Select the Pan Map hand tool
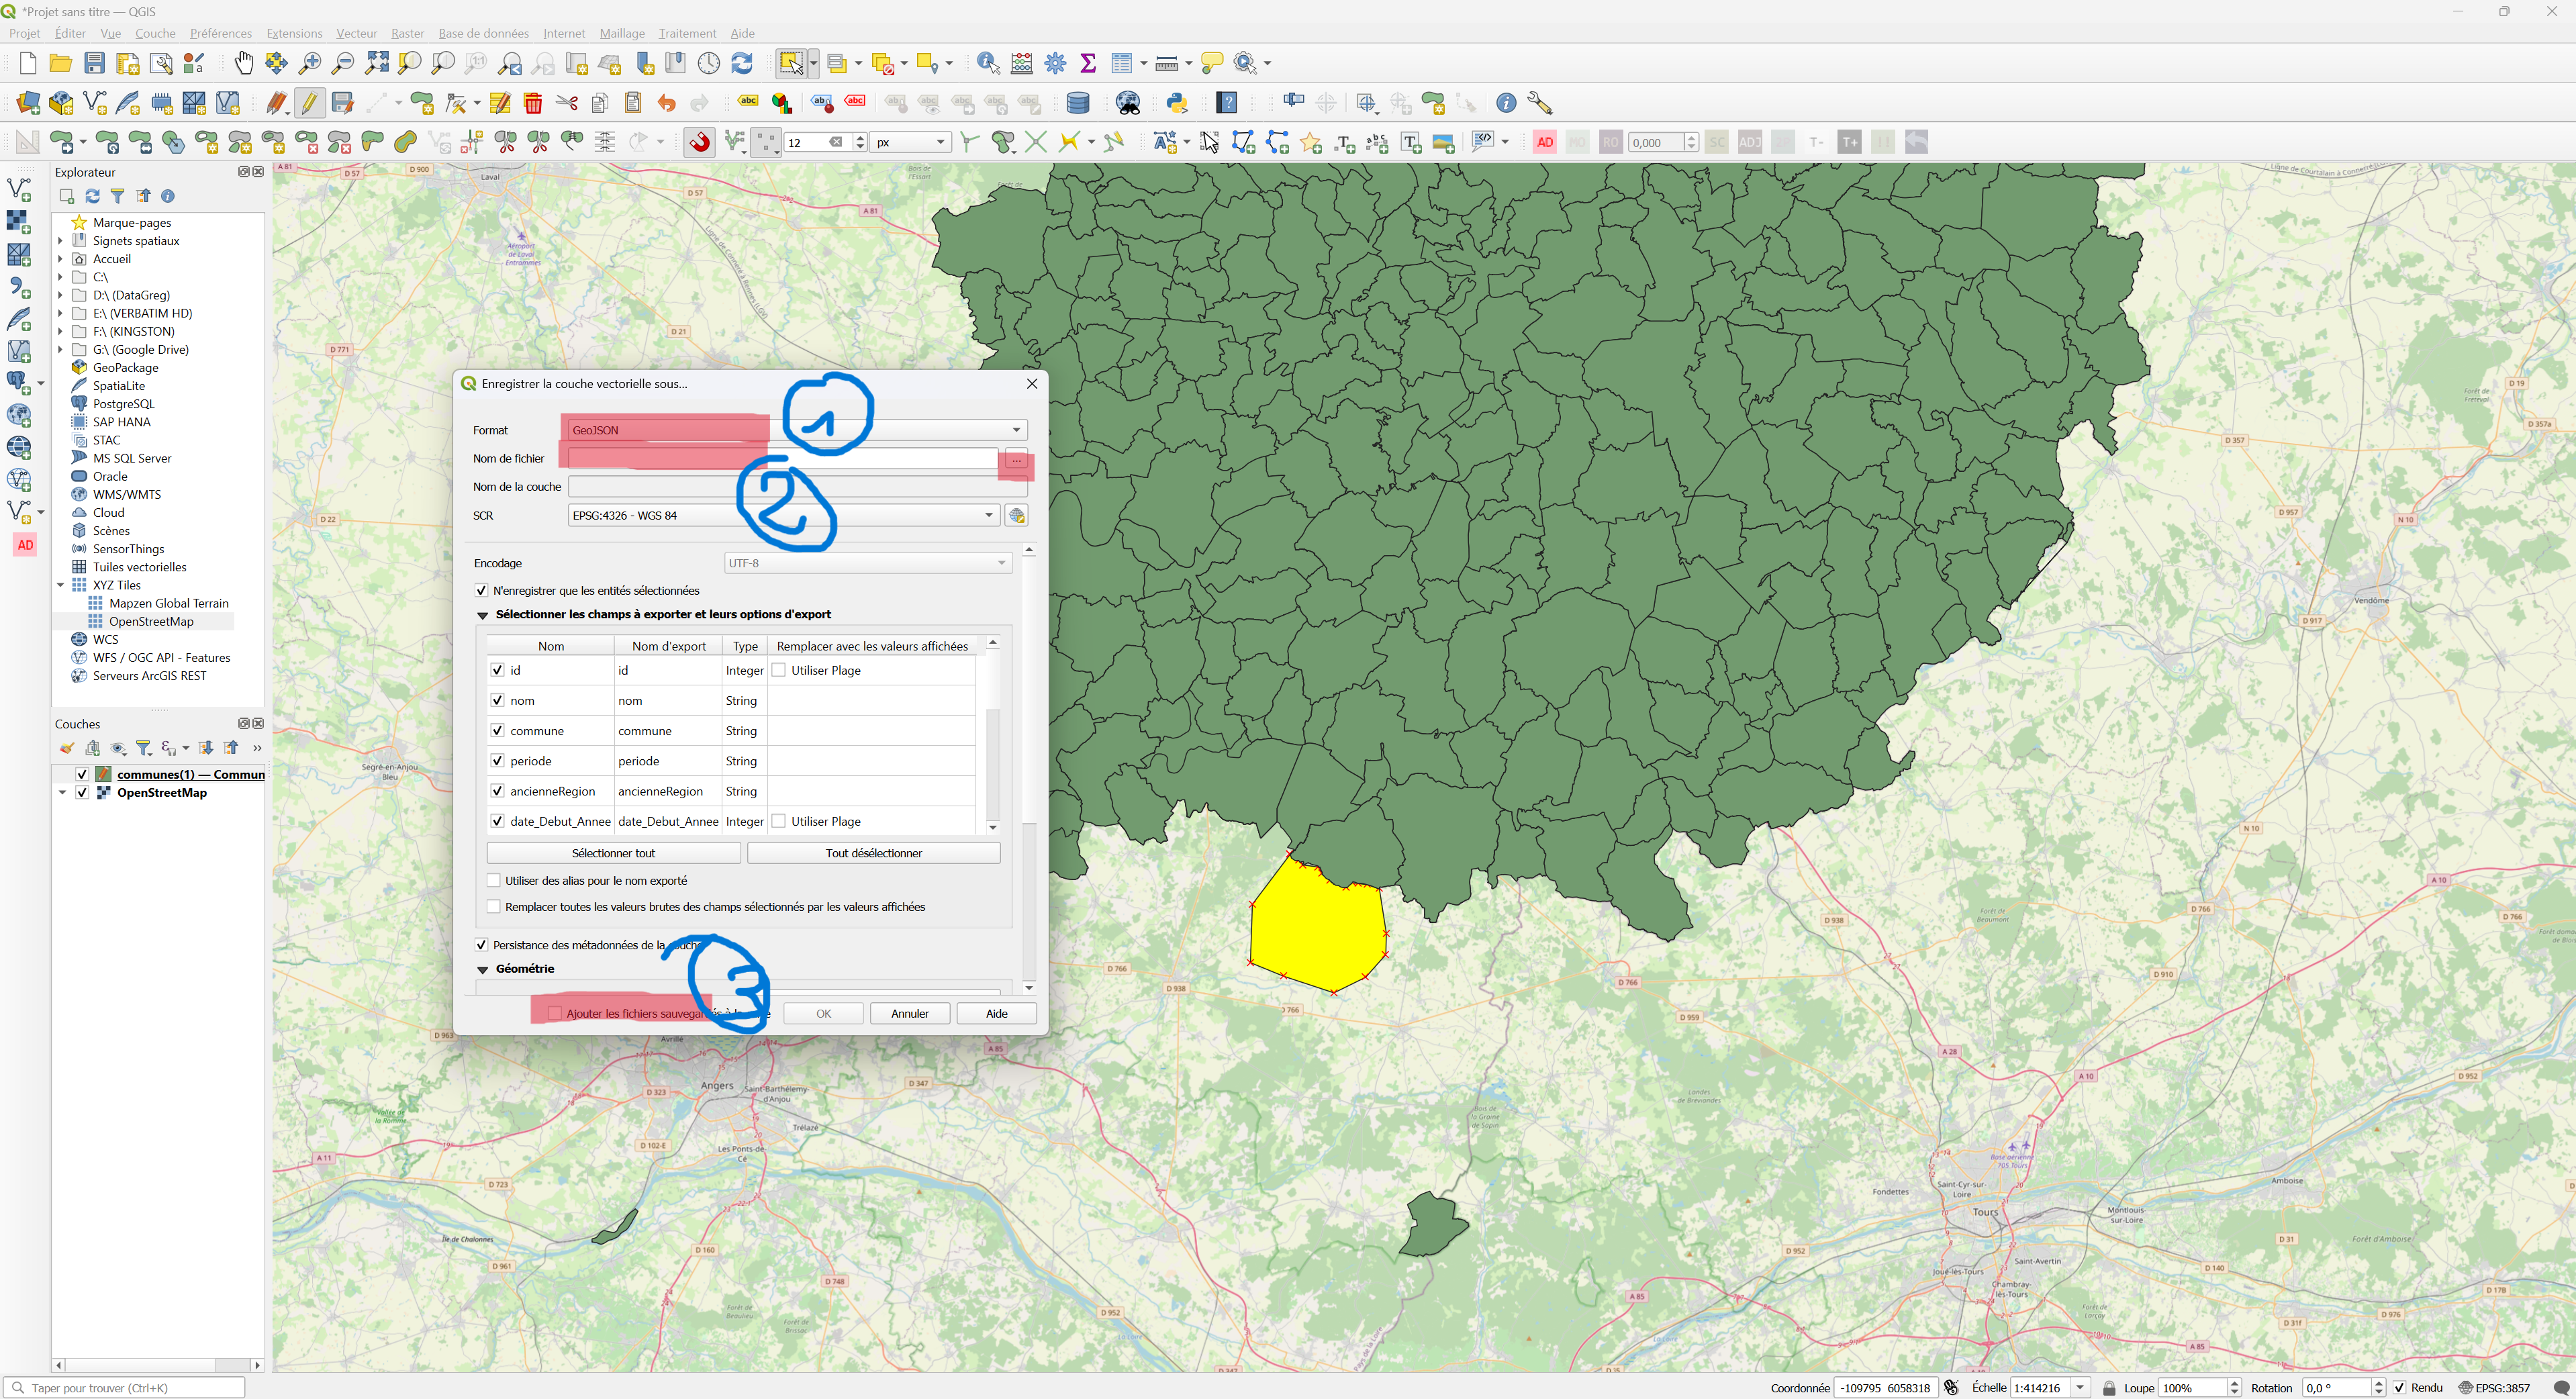 [243, 64]
